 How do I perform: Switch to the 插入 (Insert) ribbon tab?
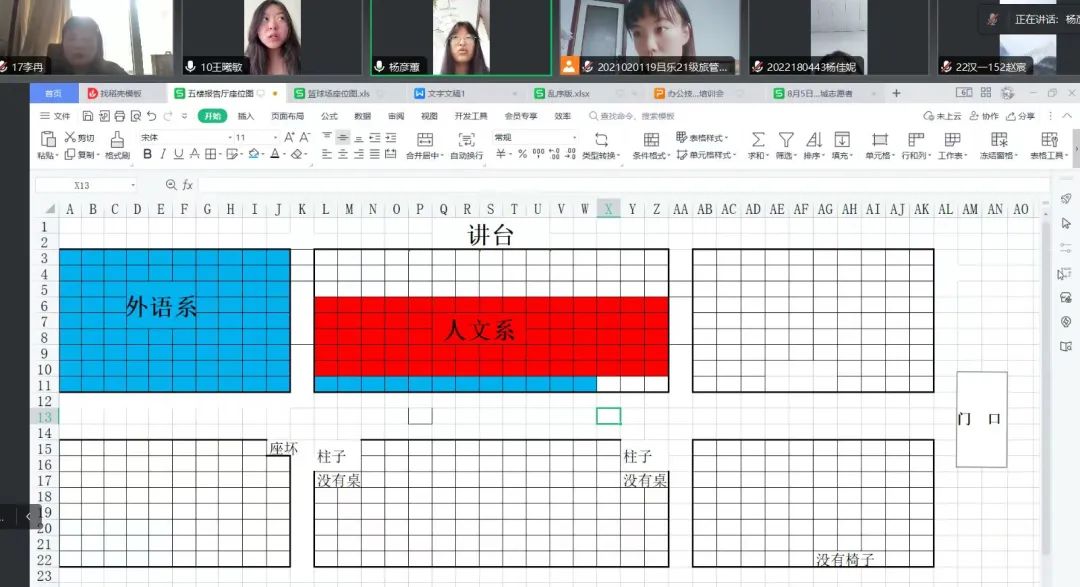[245, 116]
